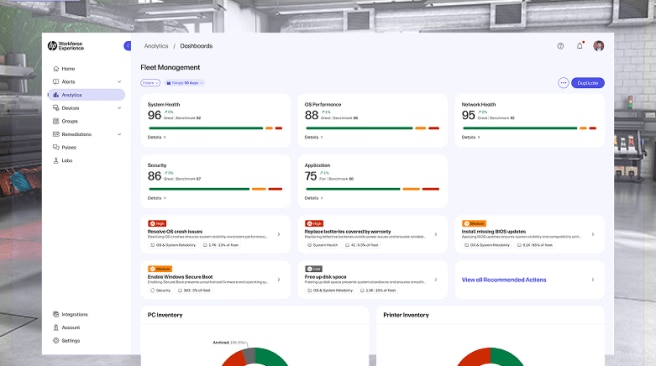Screen dimensions: 656x366
Task: Click the Medium badge on Enable Windows Secure Boot
Action: pyautogui.click(x=160, y=269)
